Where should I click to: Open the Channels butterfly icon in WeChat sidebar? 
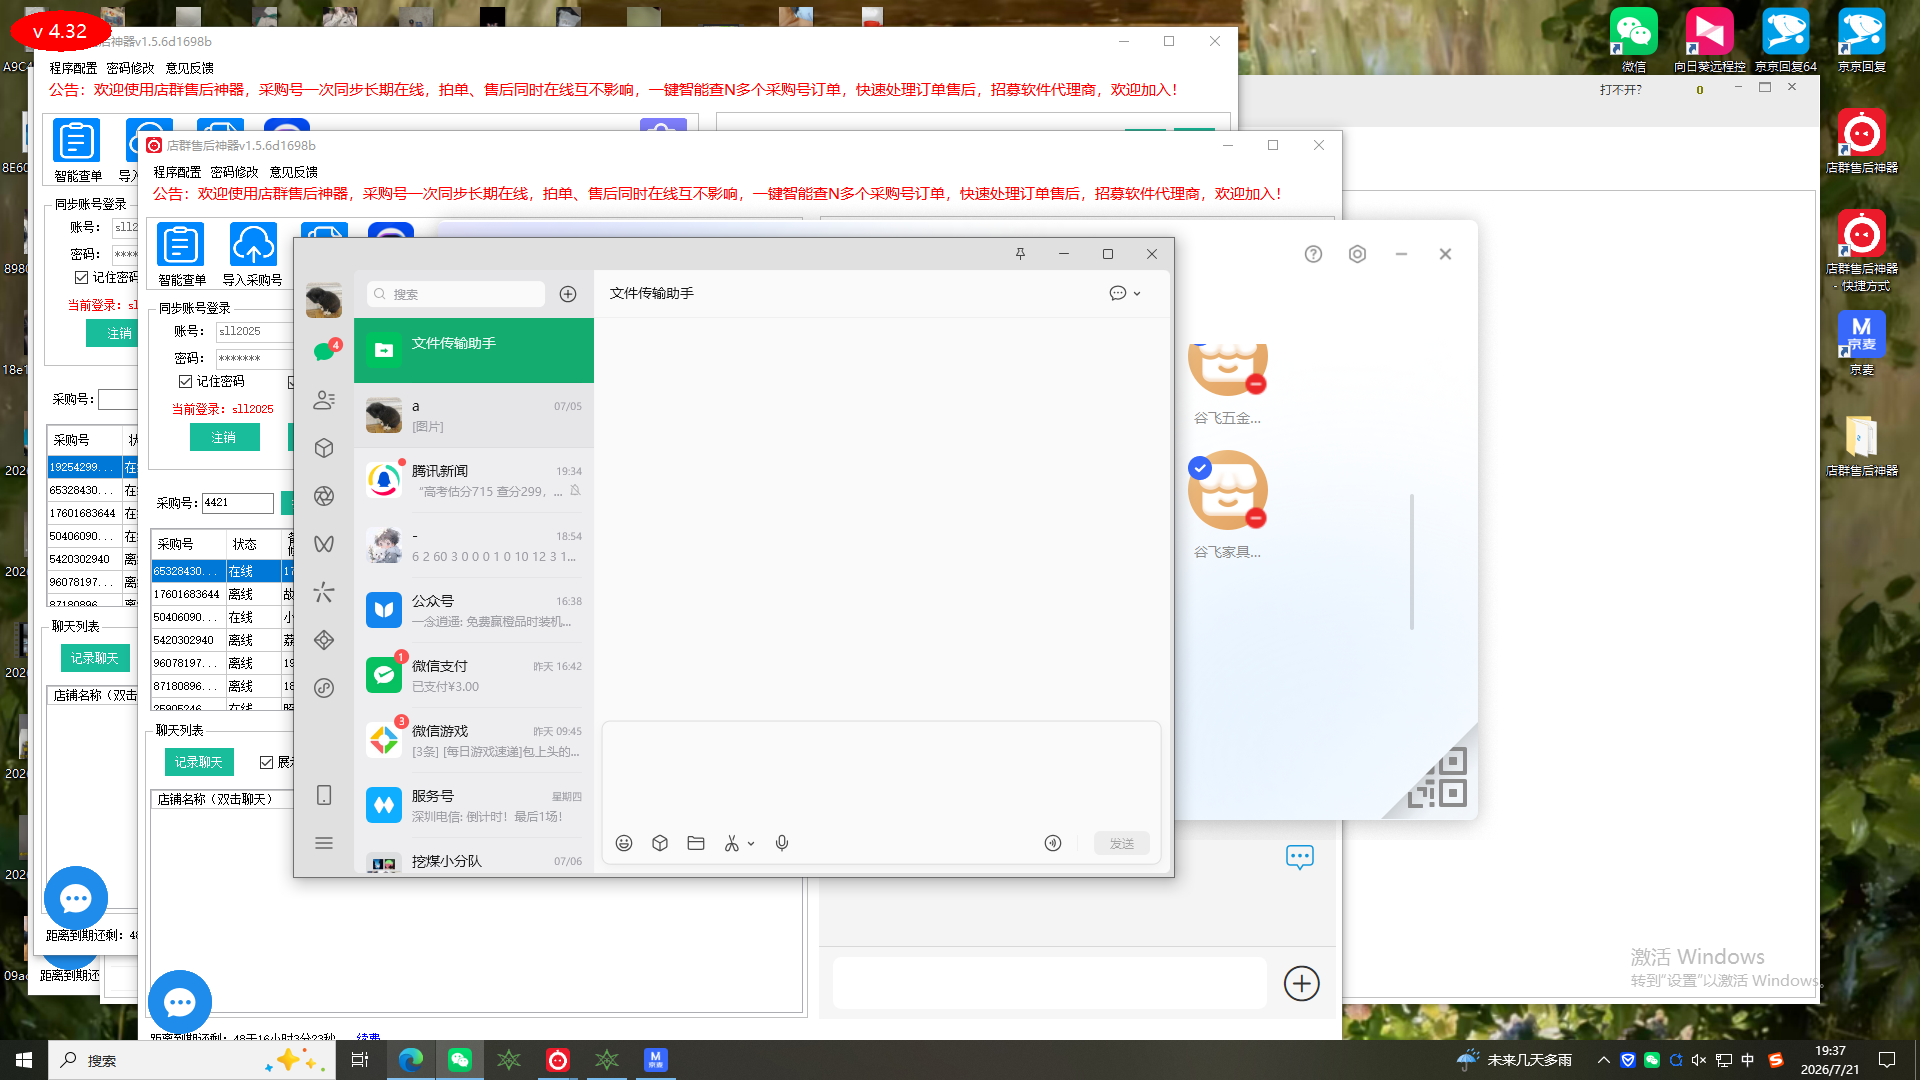click(x=324, y=544)
